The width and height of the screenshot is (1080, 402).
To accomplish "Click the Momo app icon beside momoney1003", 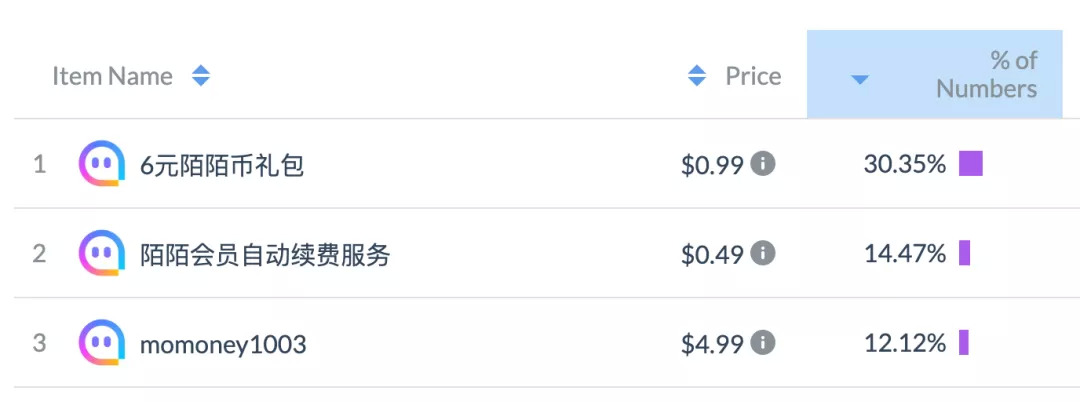I will tap(102, 344).
